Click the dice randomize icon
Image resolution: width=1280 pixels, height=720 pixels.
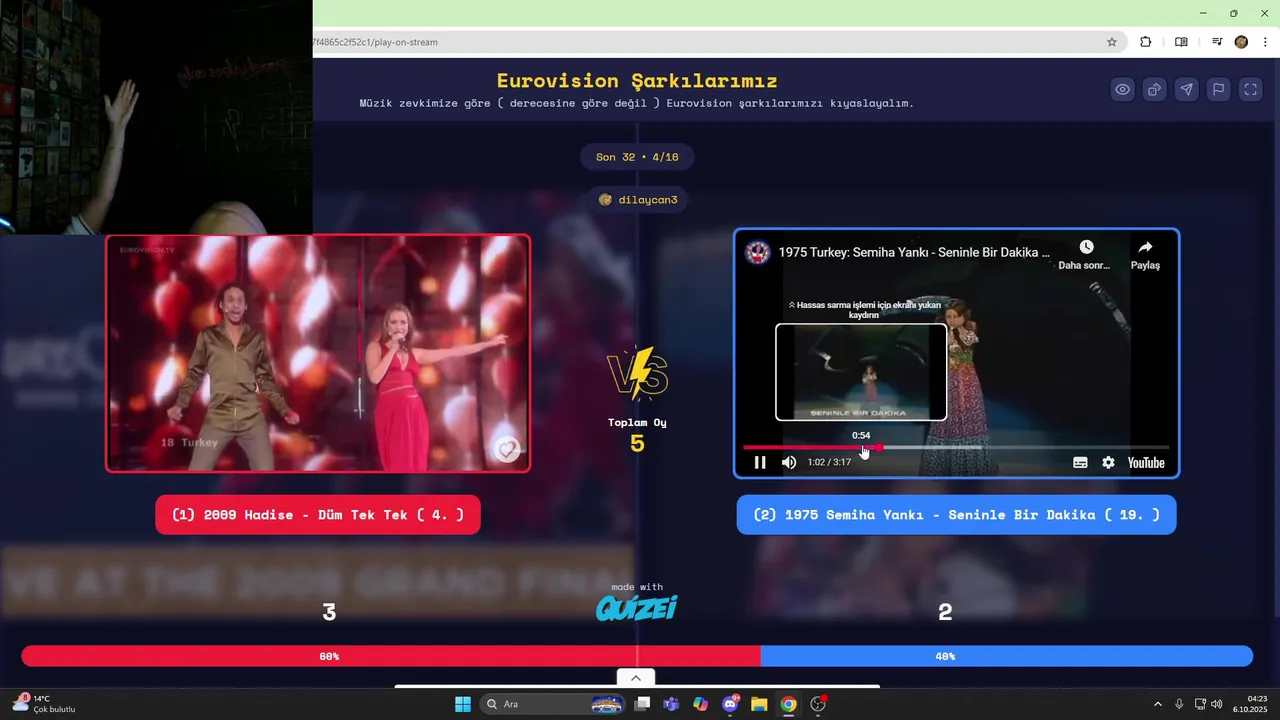pos(1155,89)
